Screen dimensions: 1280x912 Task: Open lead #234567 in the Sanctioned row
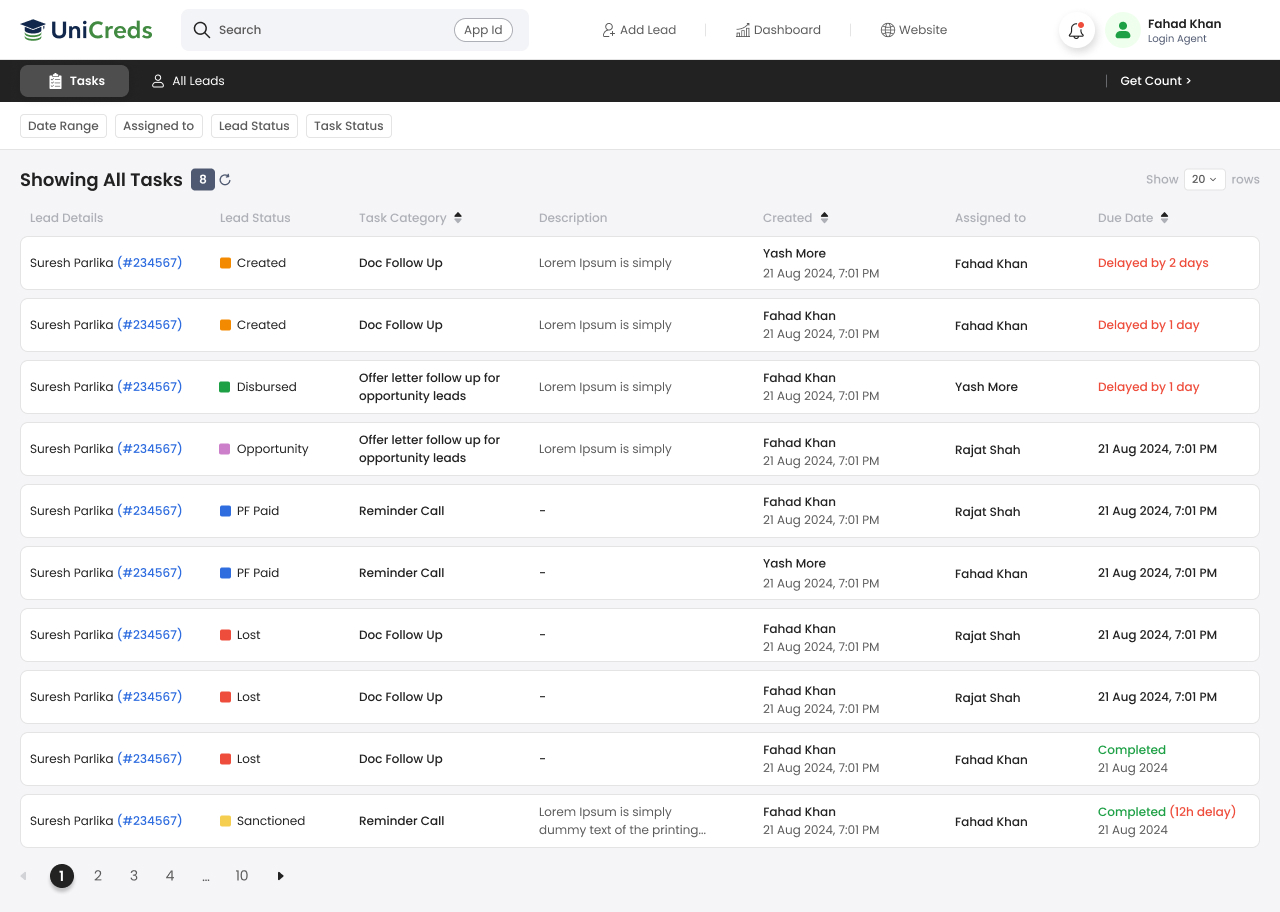click(150, 821)
